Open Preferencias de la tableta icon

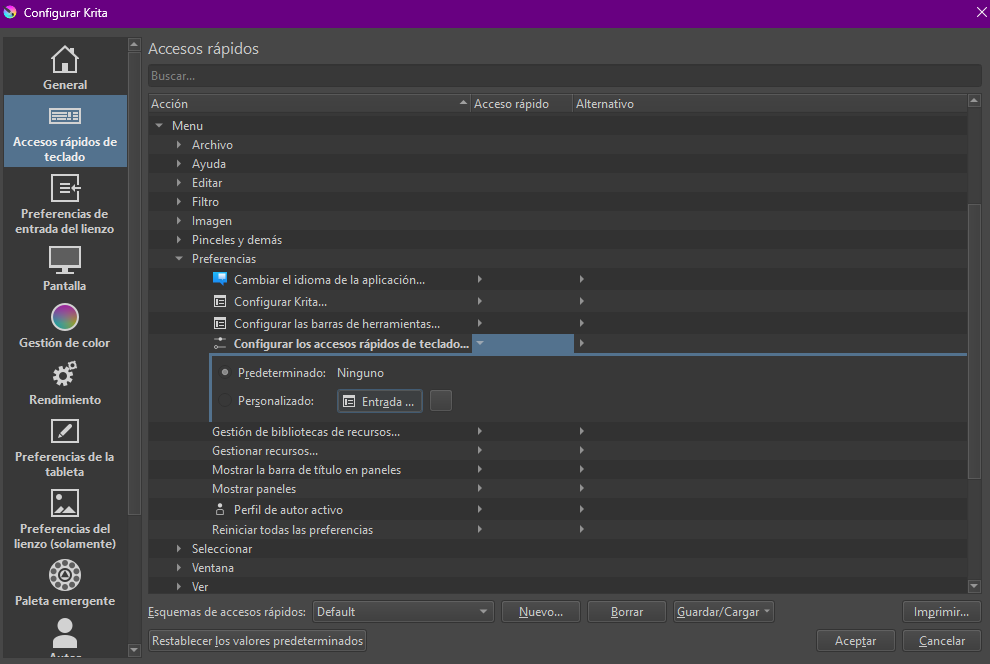pos(65,431)
